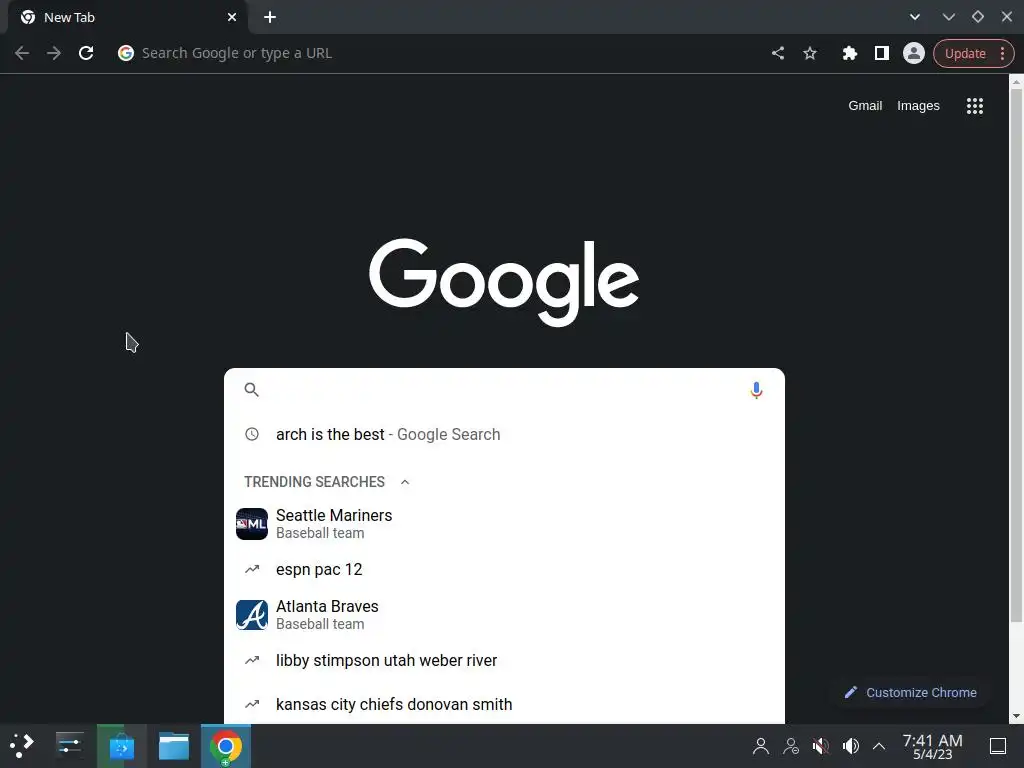
Task: Click the clock showing 7:41 AM
Action: pyautogui.click(x=932, y=746)
